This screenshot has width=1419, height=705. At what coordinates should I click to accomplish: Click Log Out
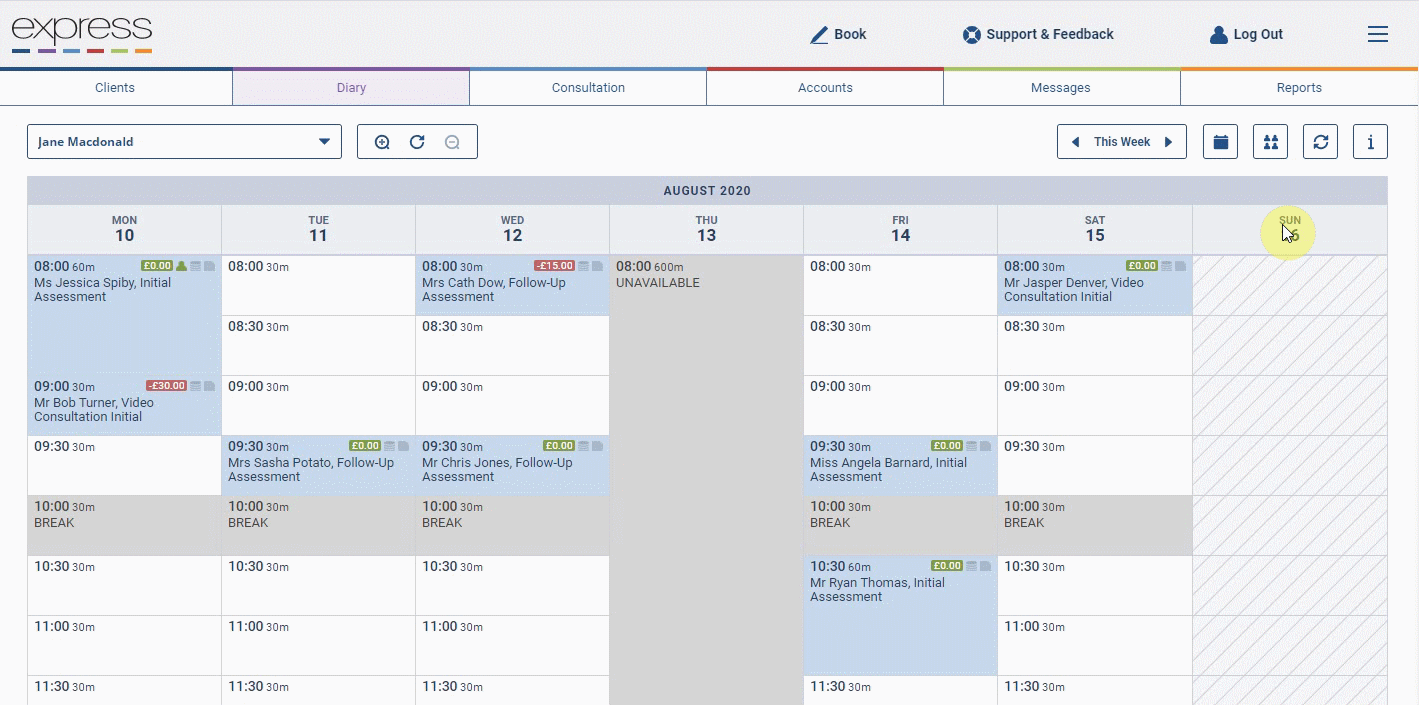tap(1246, 34)
